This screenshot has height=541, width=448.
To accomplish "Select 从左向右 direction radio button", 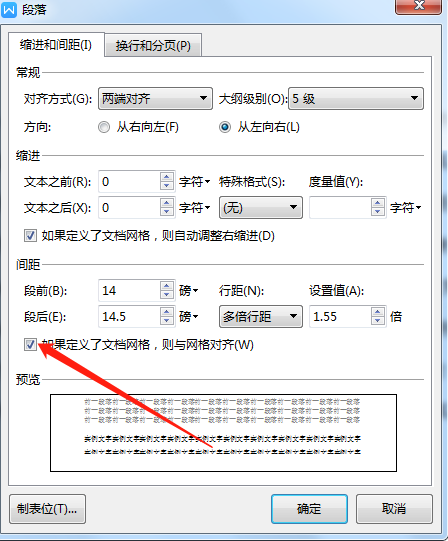I will (x=225, y=127).
